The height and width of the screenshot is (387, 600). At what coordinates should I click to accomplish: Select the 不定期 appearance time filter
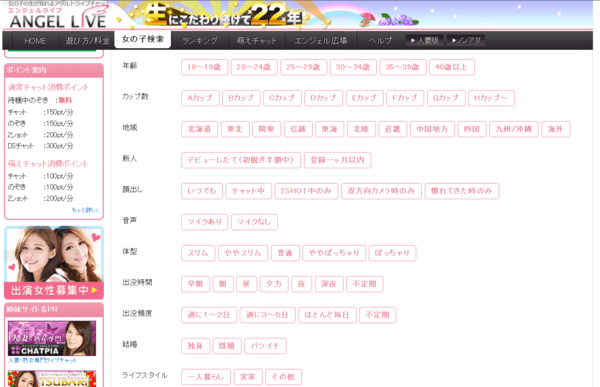click(x=365, y=284)
